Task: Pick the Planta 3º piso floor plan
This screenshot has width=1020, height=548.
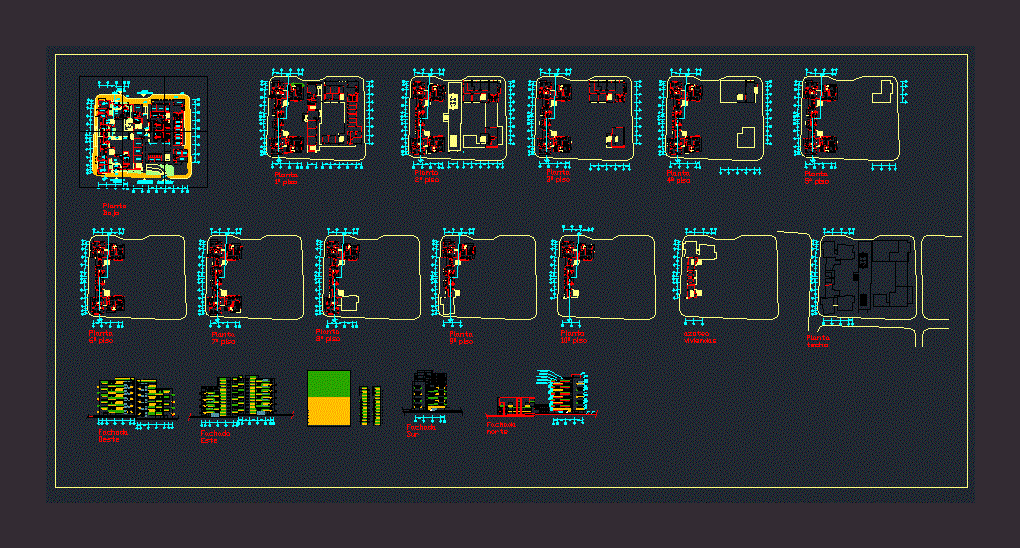Action: tap(584, 117)
